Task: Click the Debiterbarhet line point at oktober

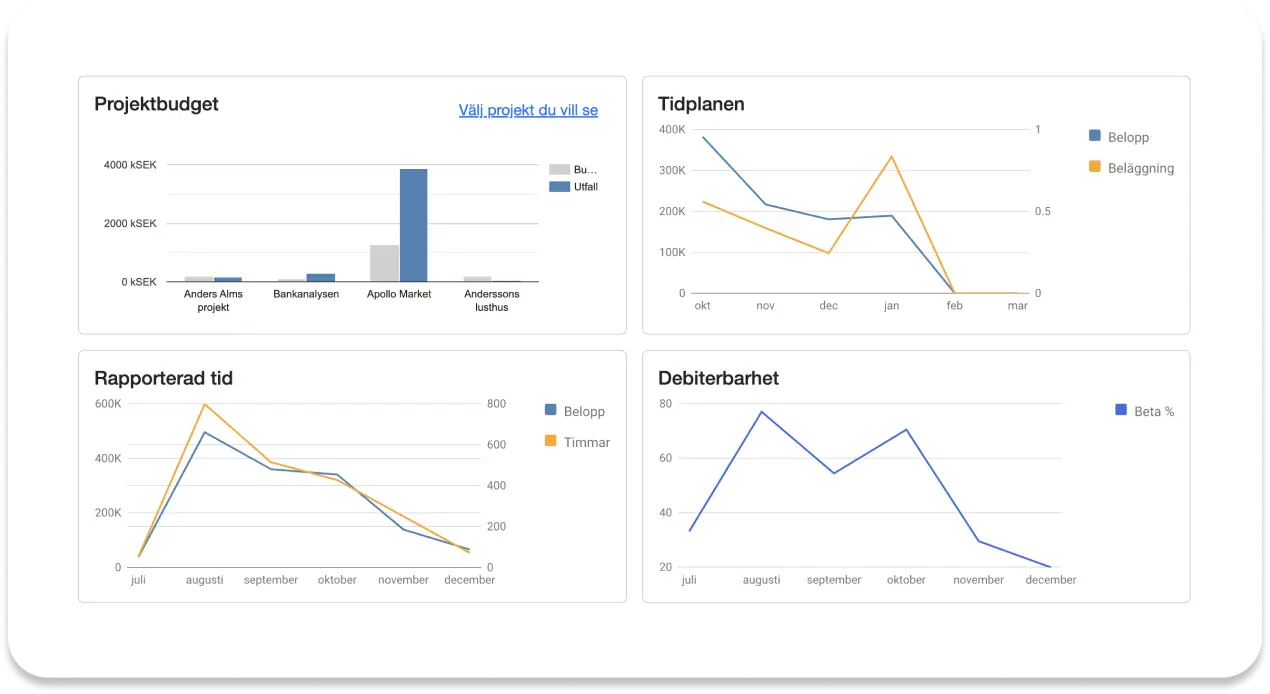Action: (906, 430)
